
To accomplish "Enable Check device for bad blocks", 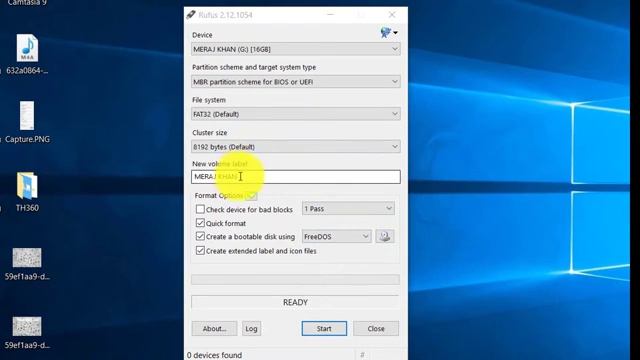I will (x=200, y=209).
